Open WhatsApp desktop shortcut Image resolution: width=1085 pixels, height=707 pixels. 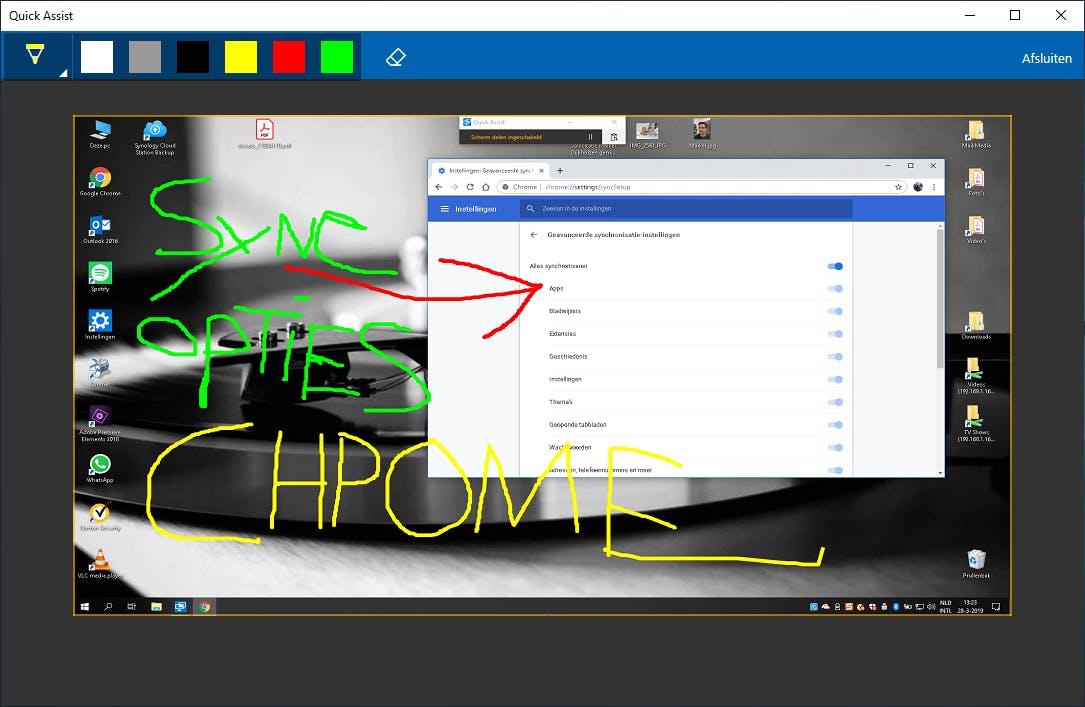[100, 468]
